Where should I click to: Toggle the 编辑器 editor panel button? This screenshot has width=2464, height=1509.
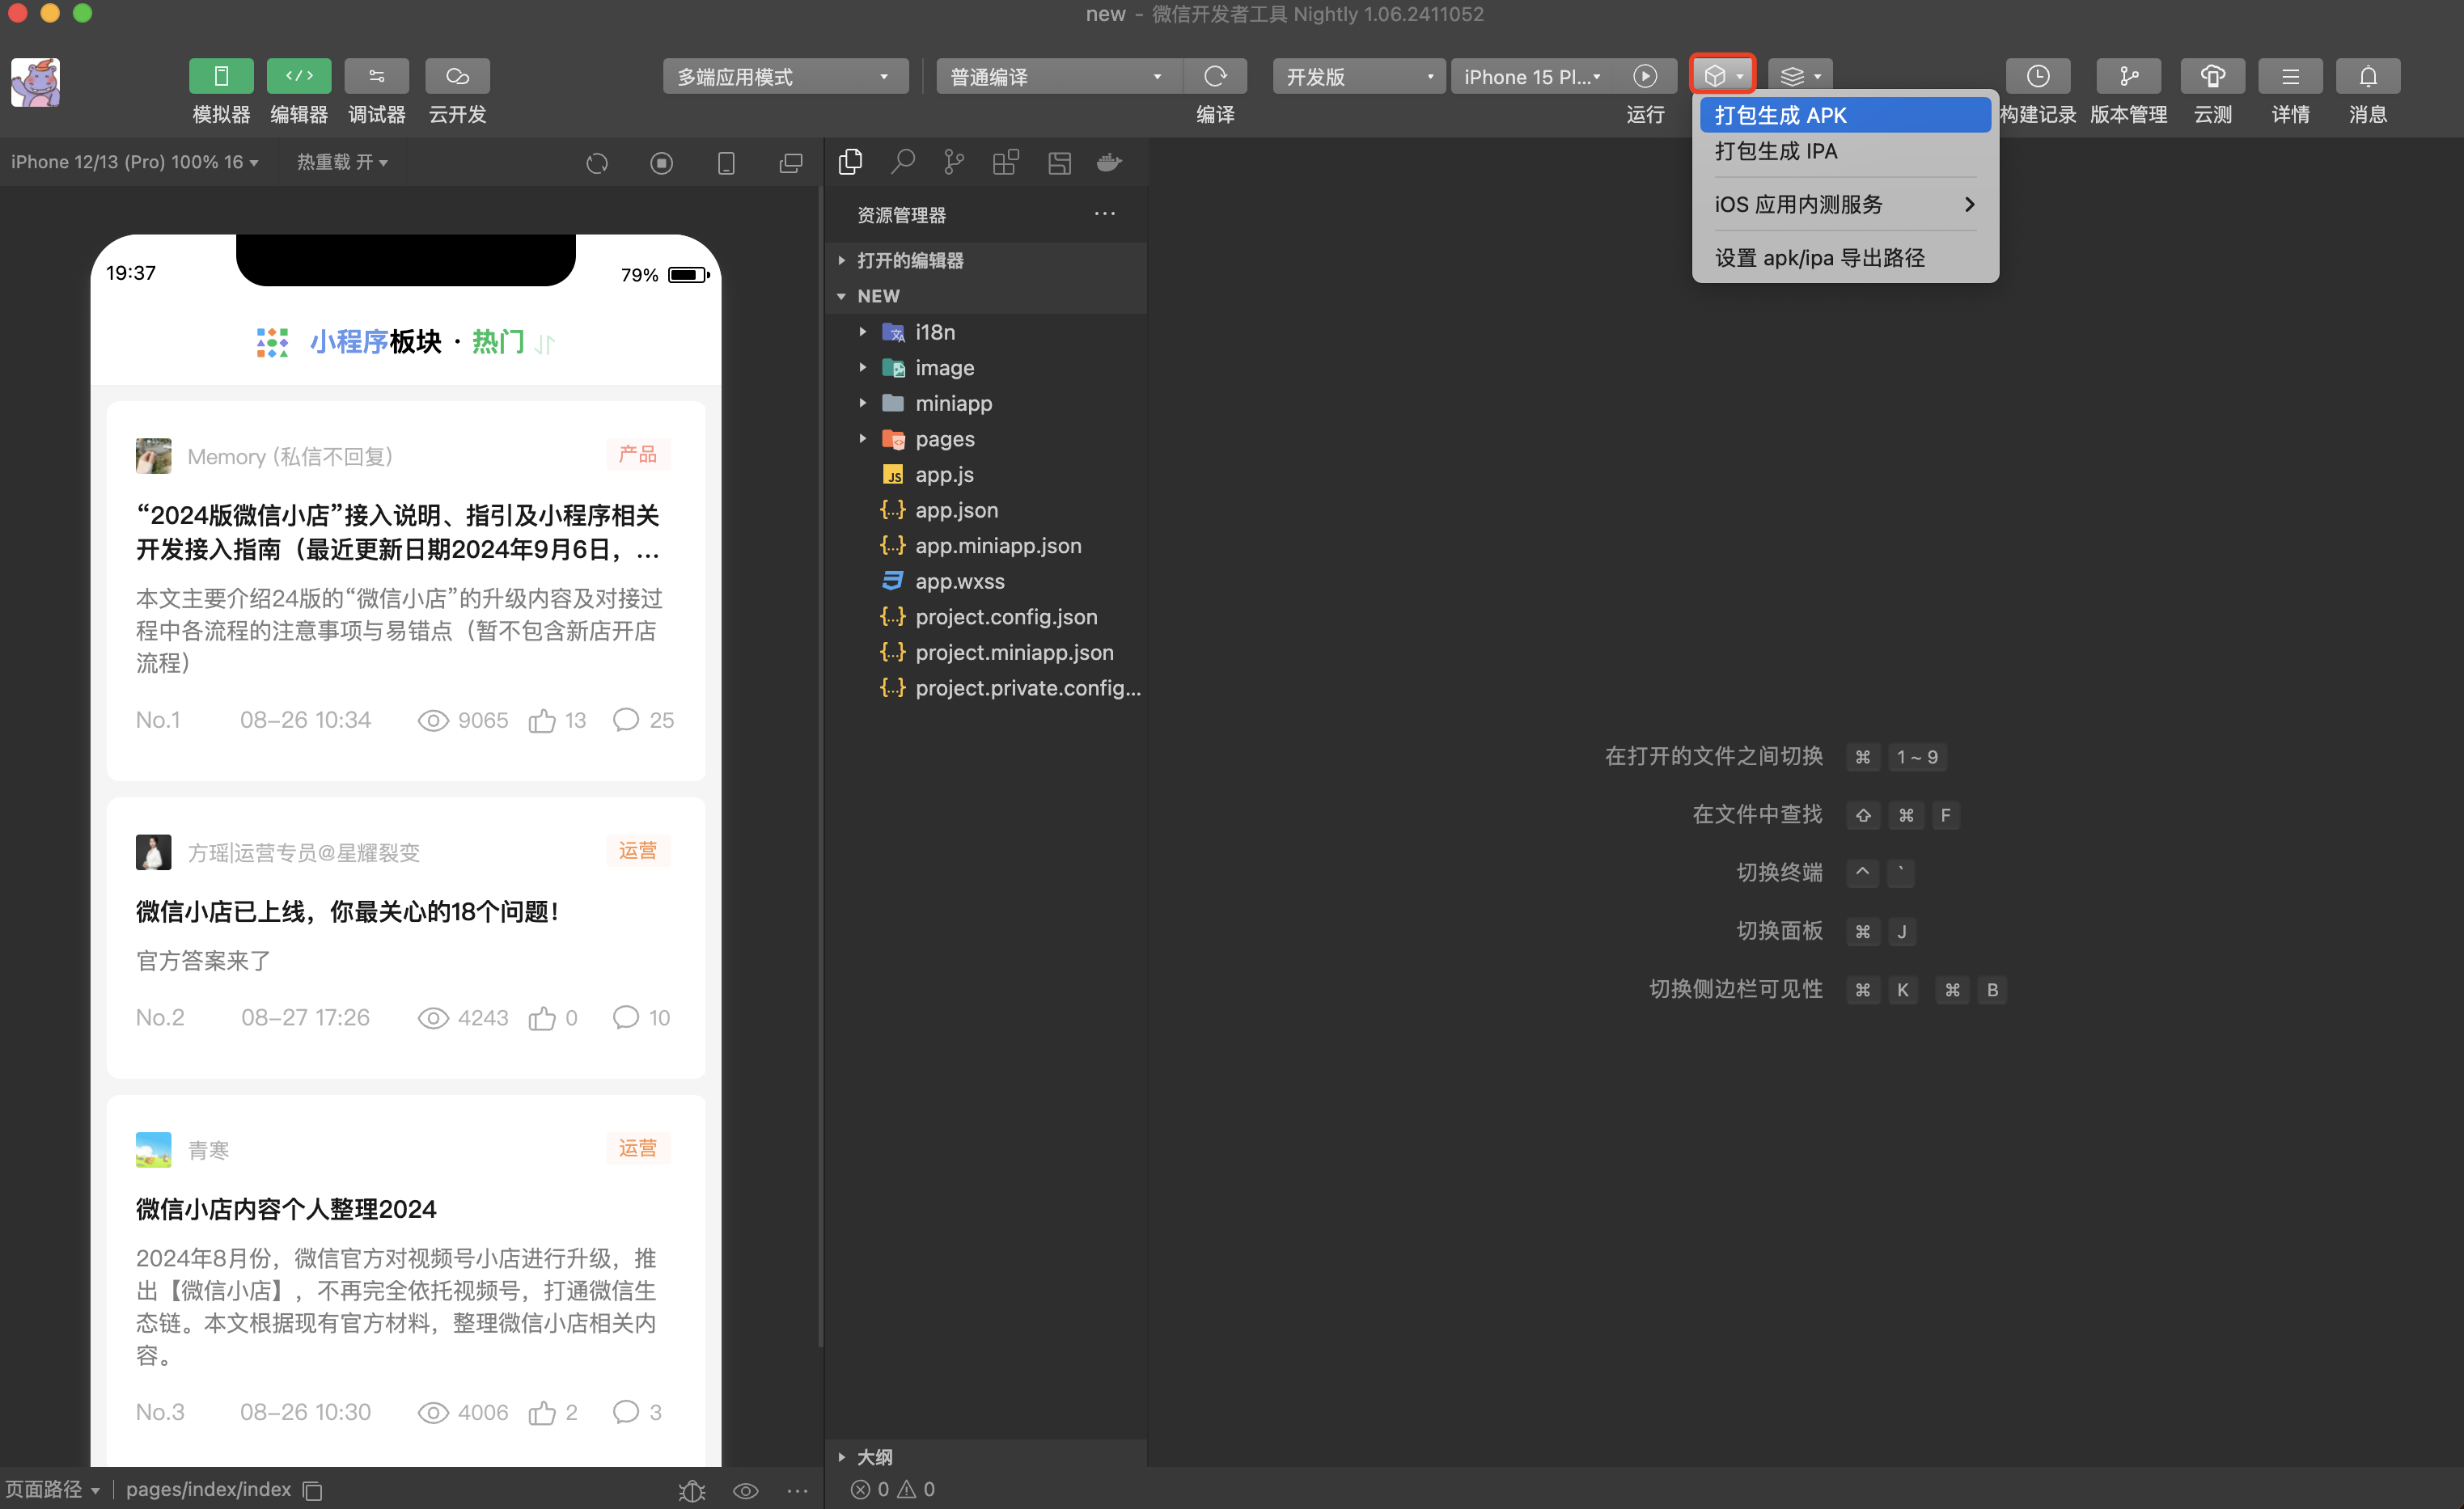pyautogui.click(x=299, y=76)
